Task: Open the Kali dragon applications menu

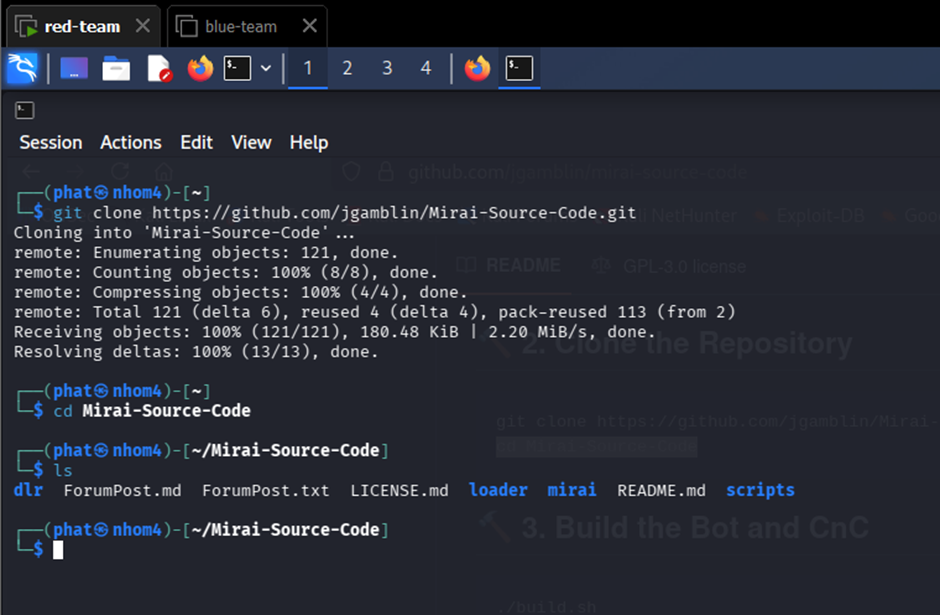Action: 22,68
